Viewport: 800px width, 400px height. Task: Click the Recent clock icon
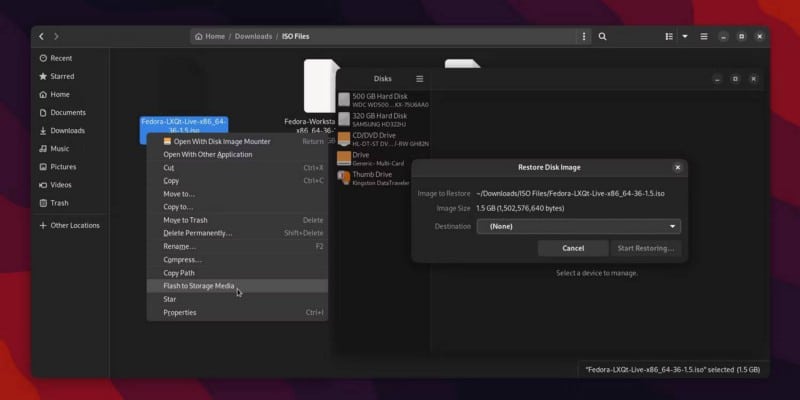[x=43, y=58]
